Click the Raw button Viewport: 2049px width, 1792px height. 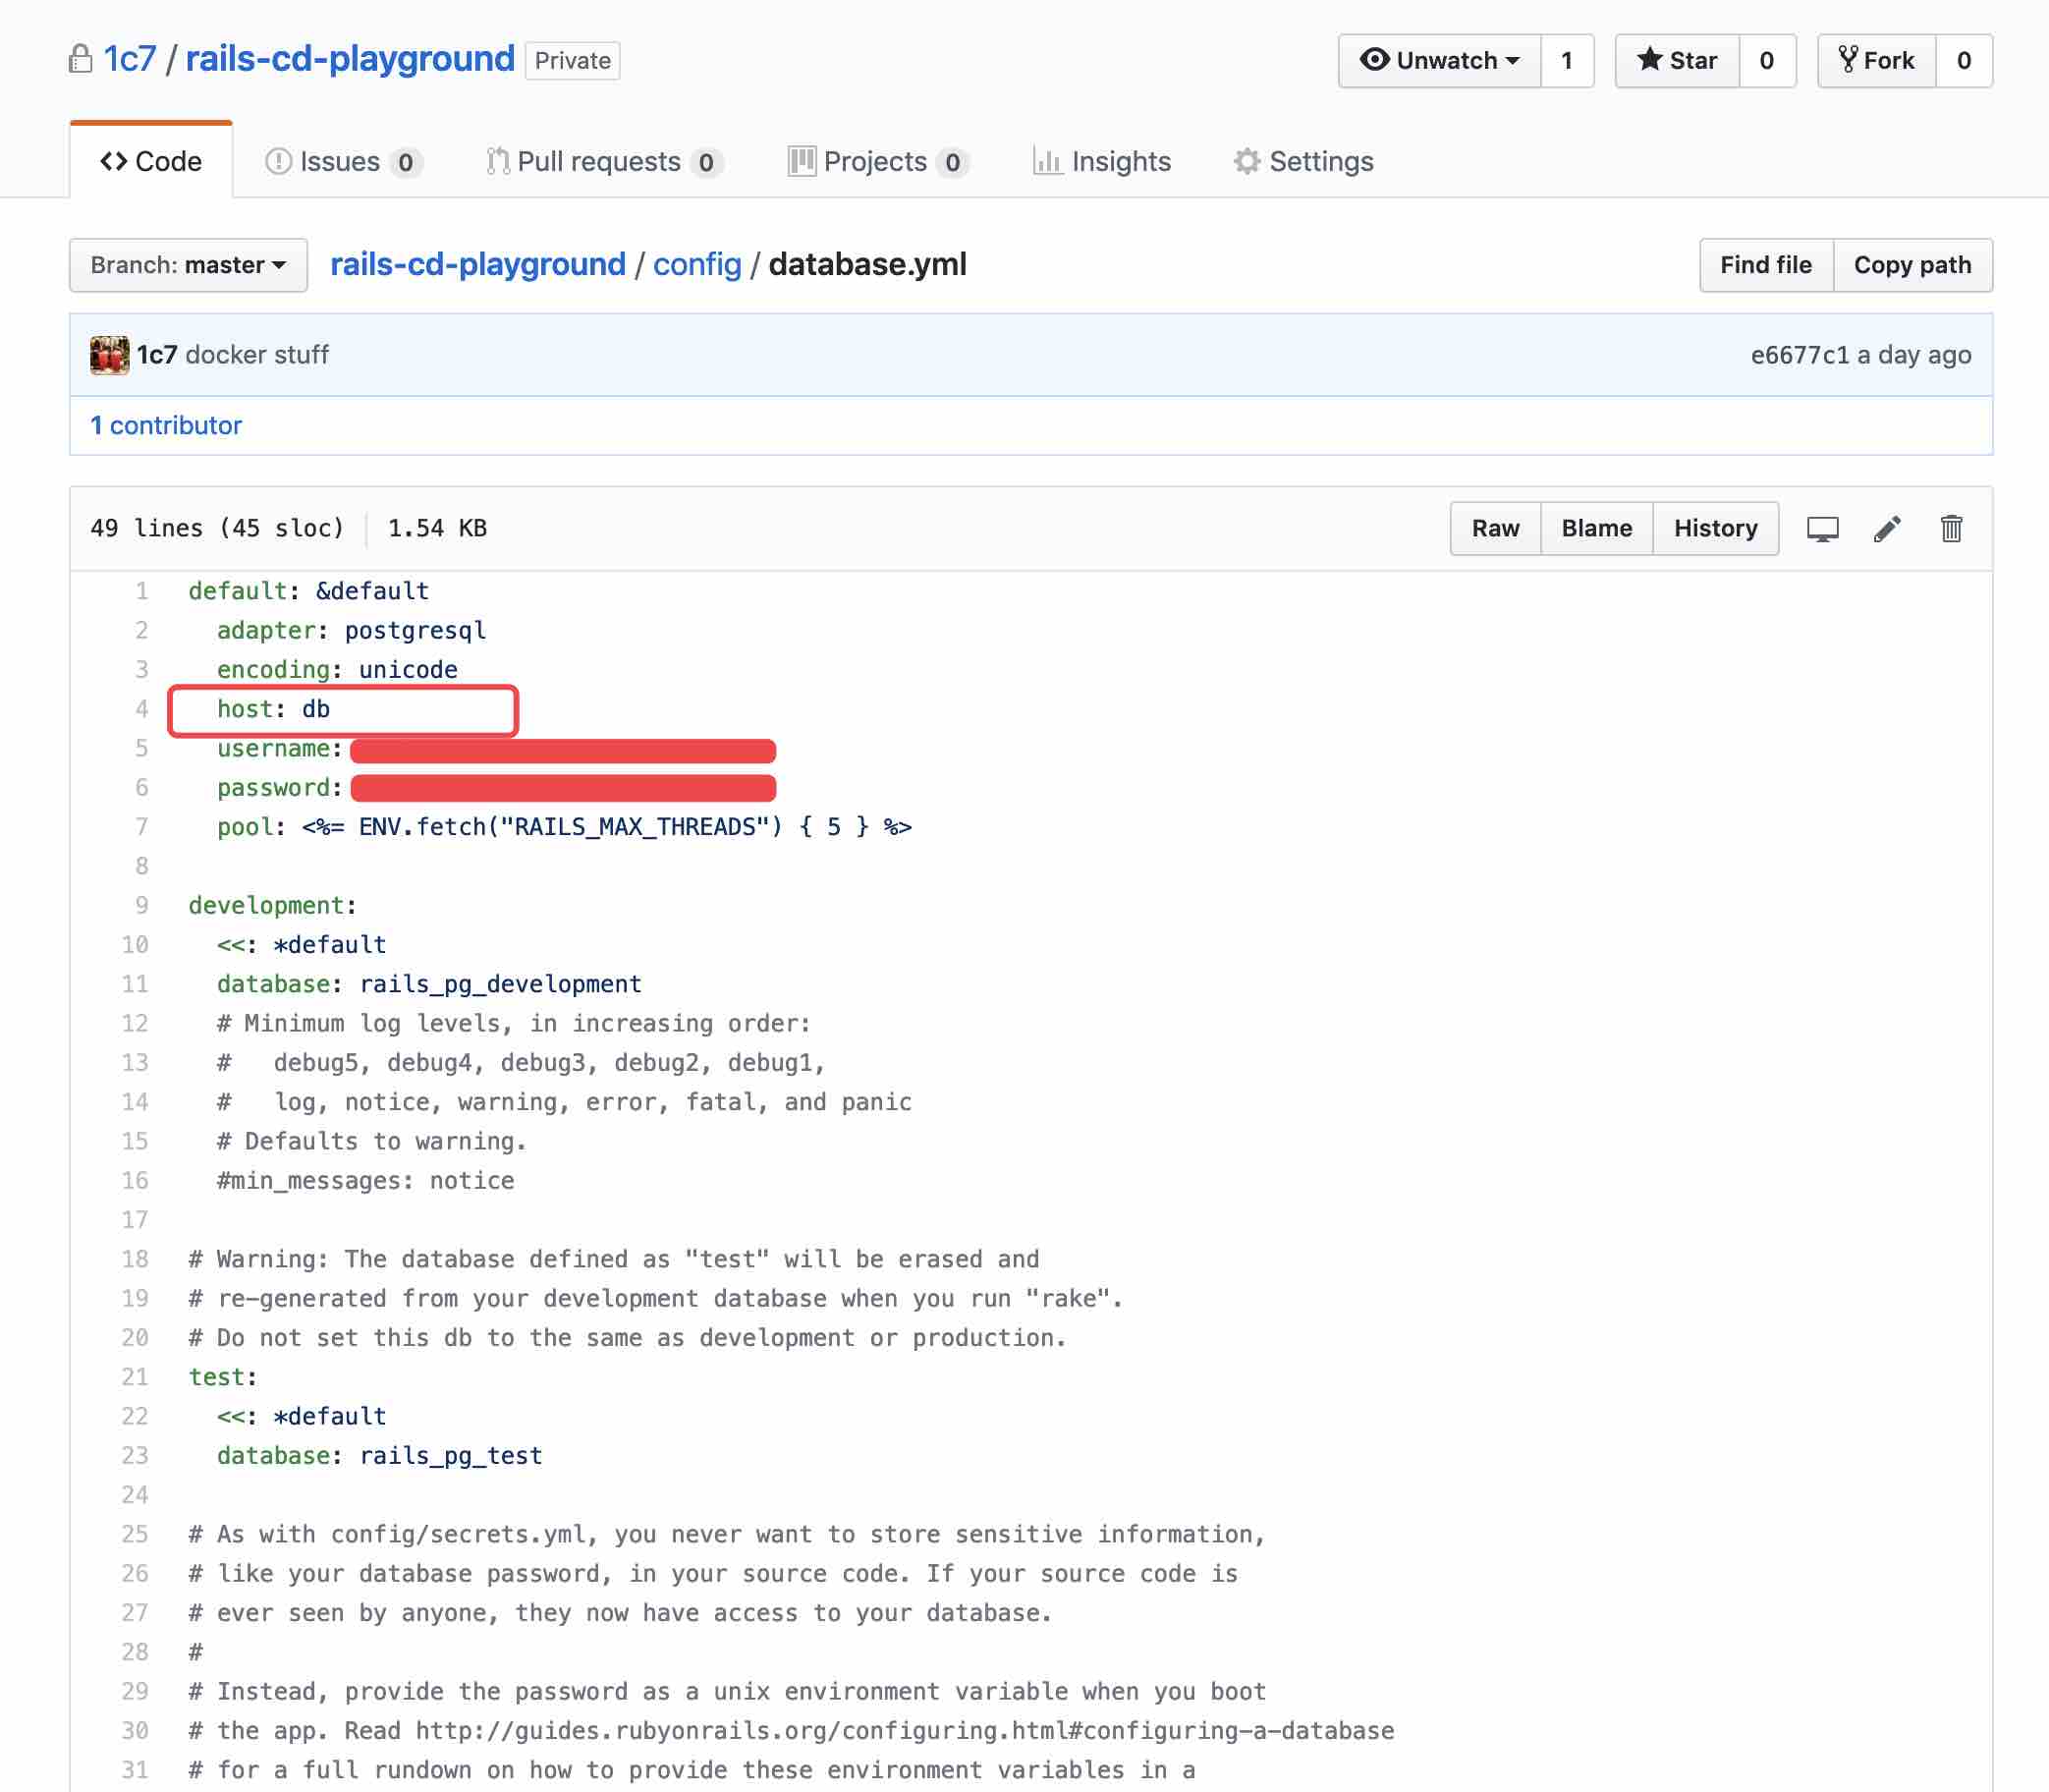click(1494, 529)
